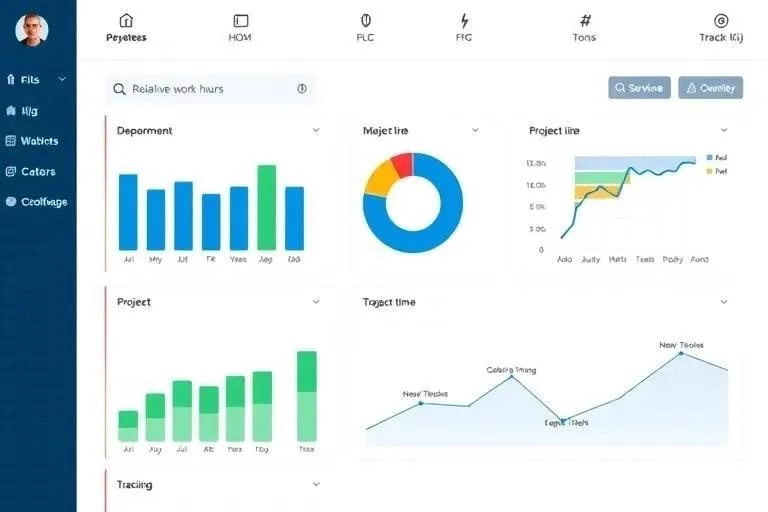Click the Ovenley button

(711, 88)
